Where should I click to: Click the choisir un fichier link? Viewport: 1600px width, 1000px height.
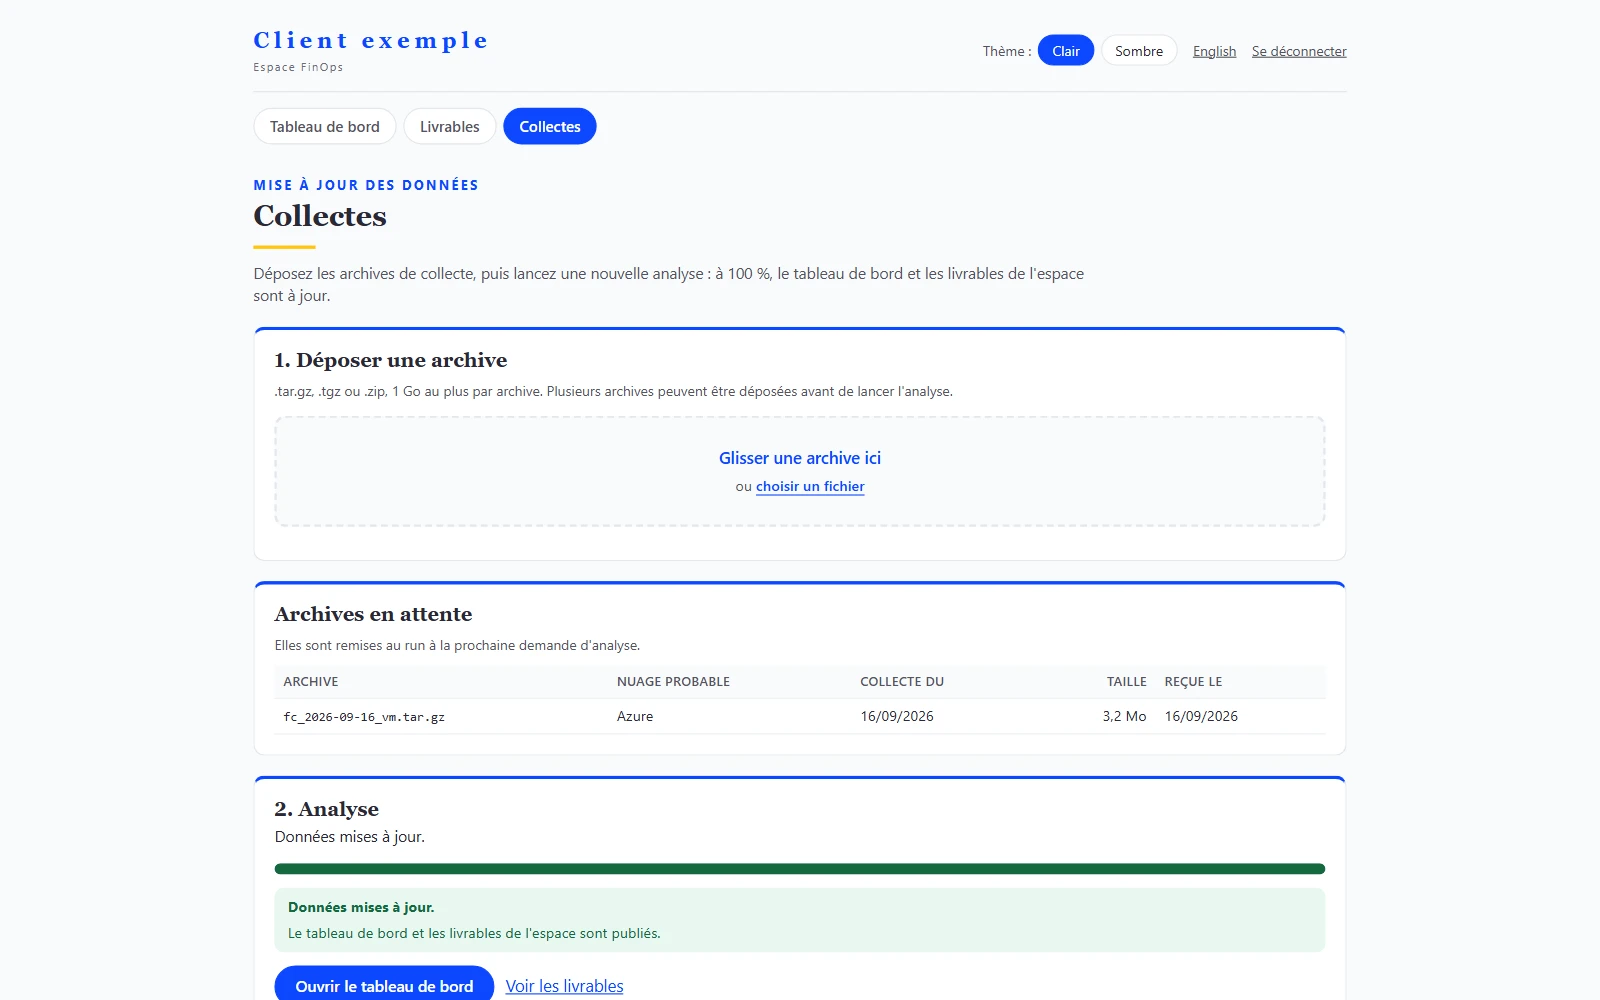coord(810,487)
